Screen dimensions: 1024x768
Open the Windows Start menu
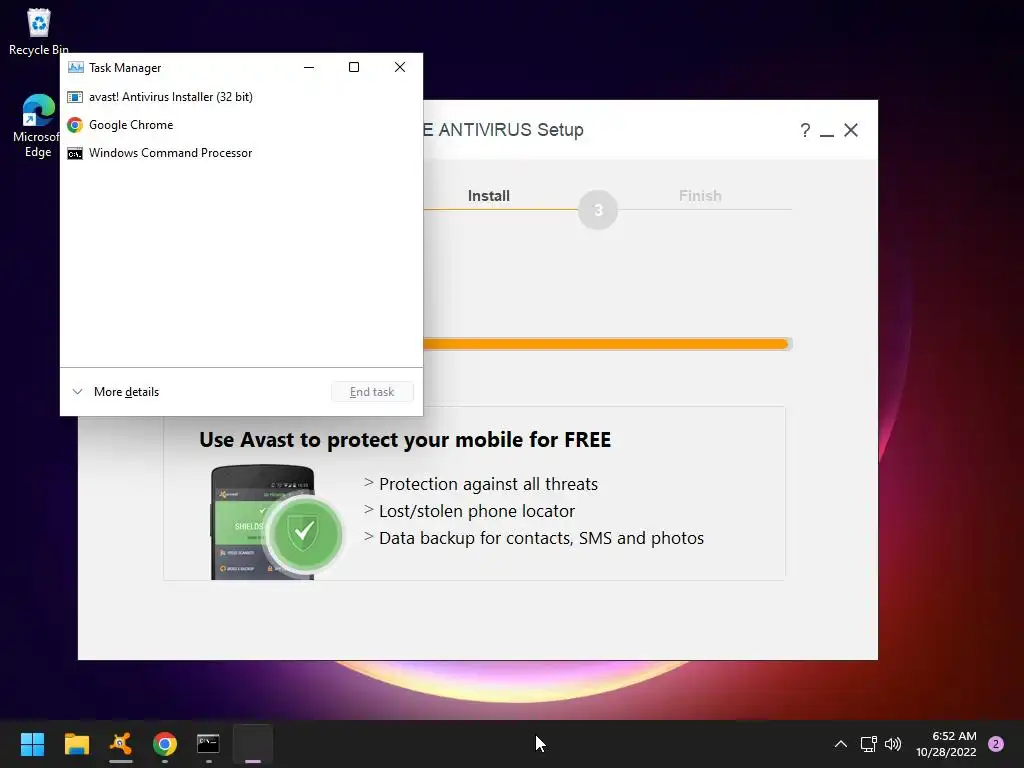point(32,744)
